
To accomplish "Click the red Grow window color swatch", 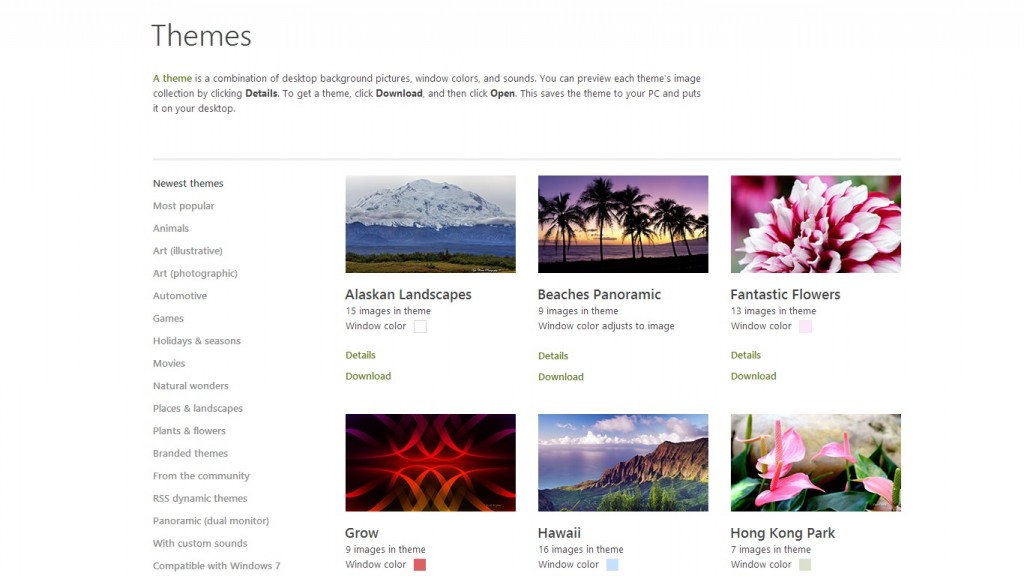I will point(420,565).
